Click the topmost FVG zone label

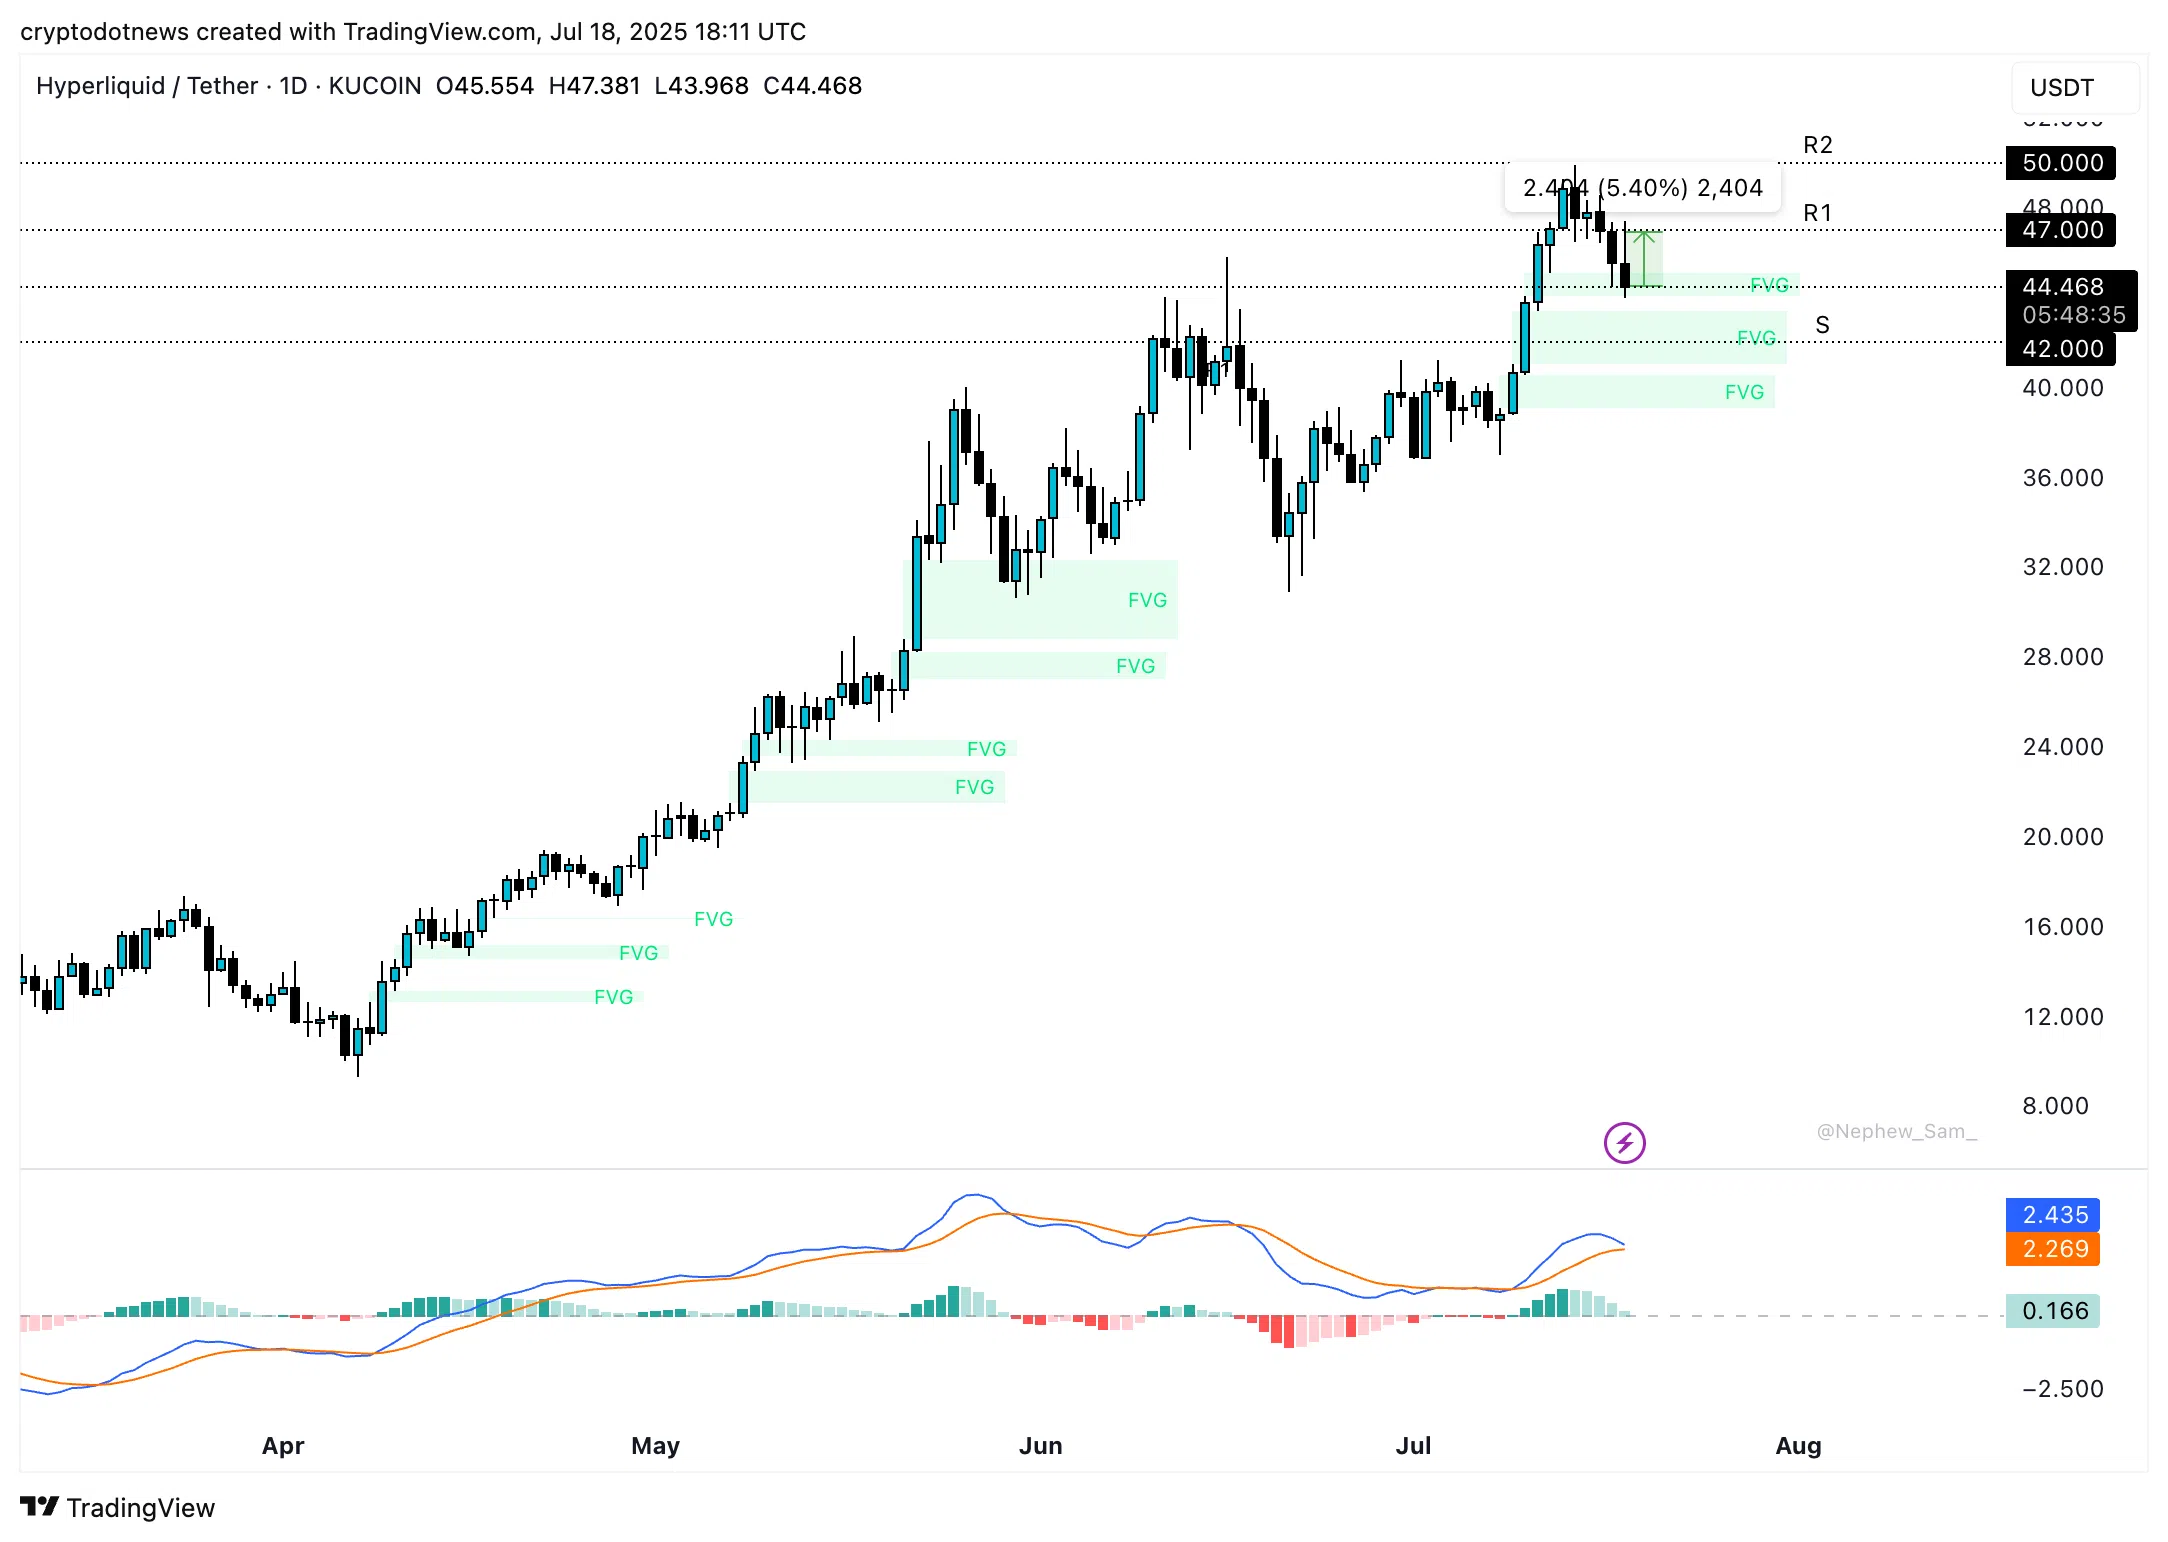pos(1770,285)
